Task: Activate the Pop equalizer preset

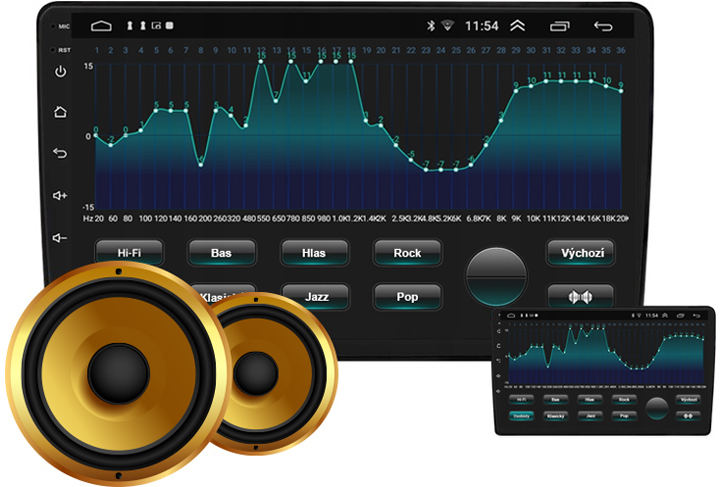Action: pos(407,296)
